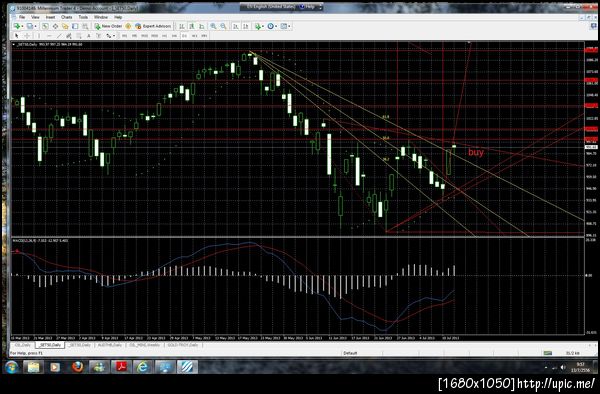Open Windows Start menu
600x394 pixels.
pos(11,367)
